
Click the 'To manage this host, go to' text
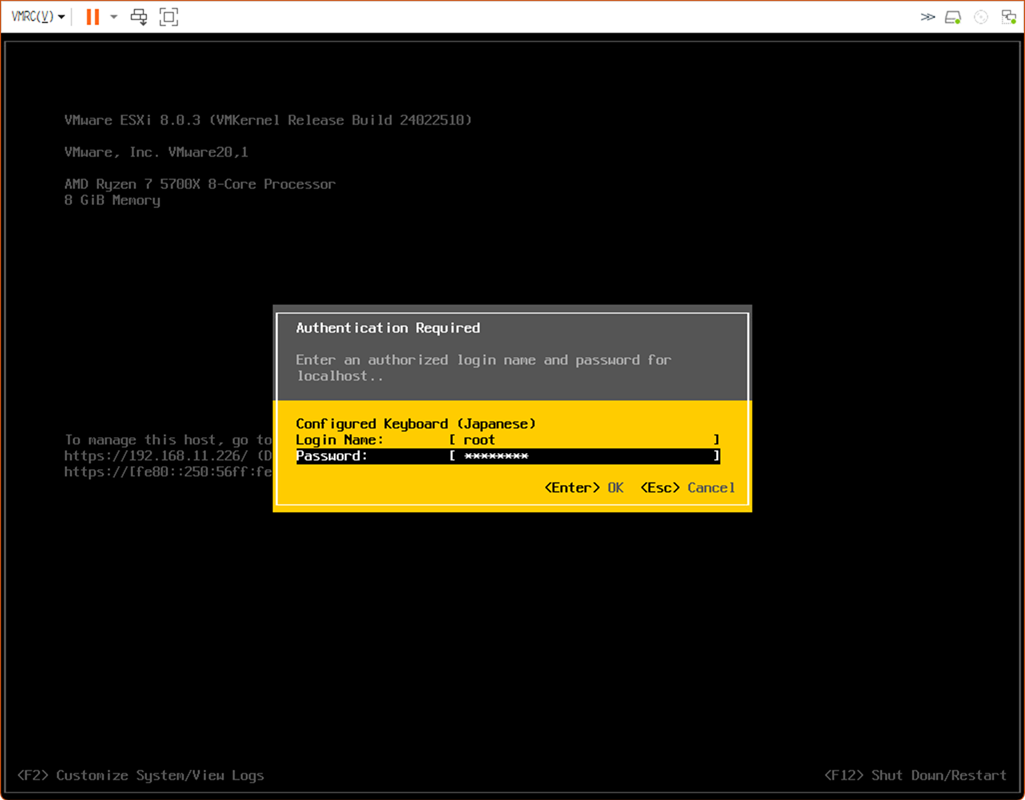(x=168, y=440)
